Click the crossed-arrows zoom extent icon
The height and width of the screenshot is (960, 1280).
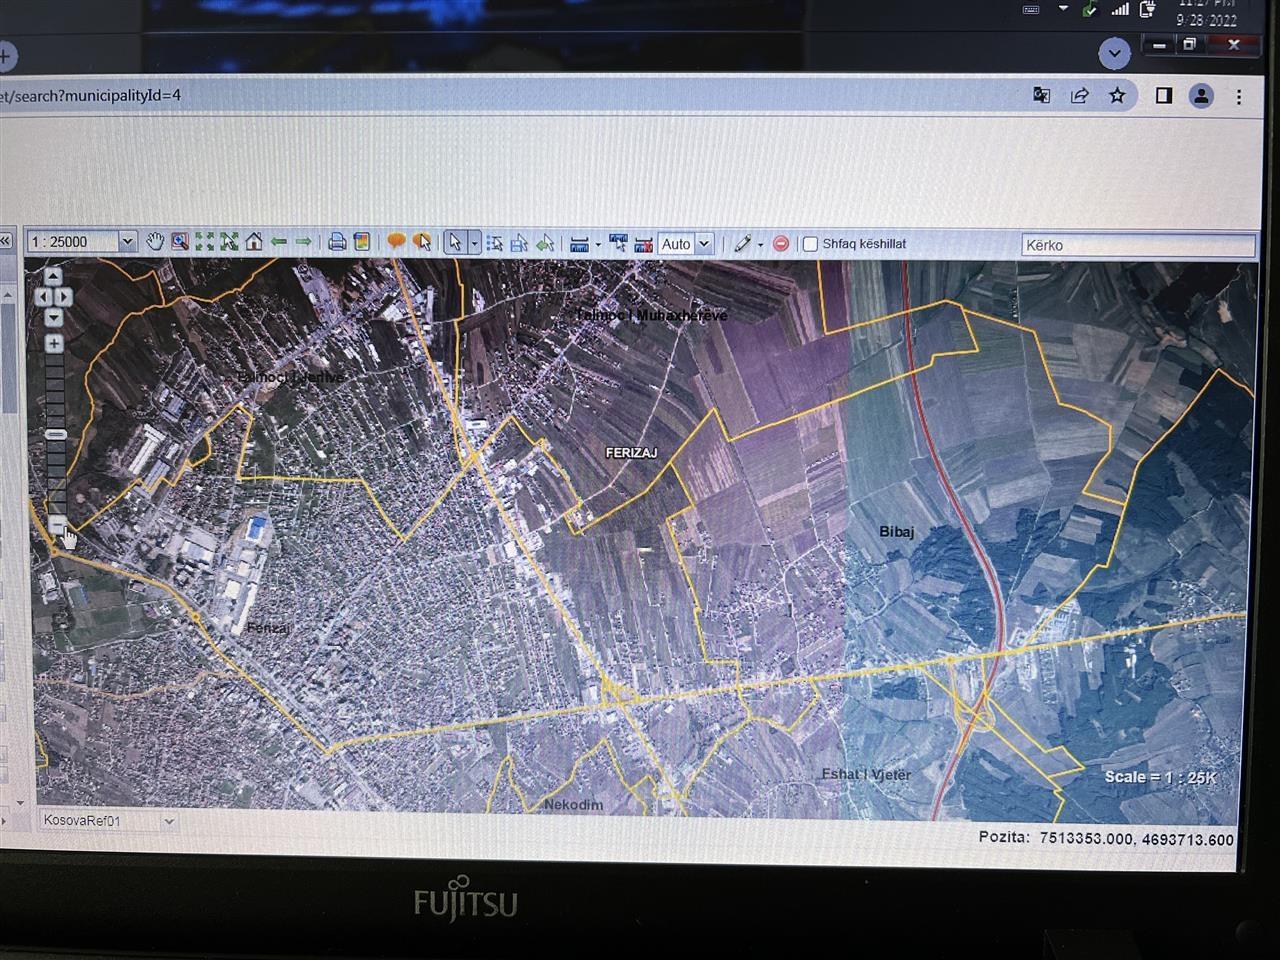(229, 242)
